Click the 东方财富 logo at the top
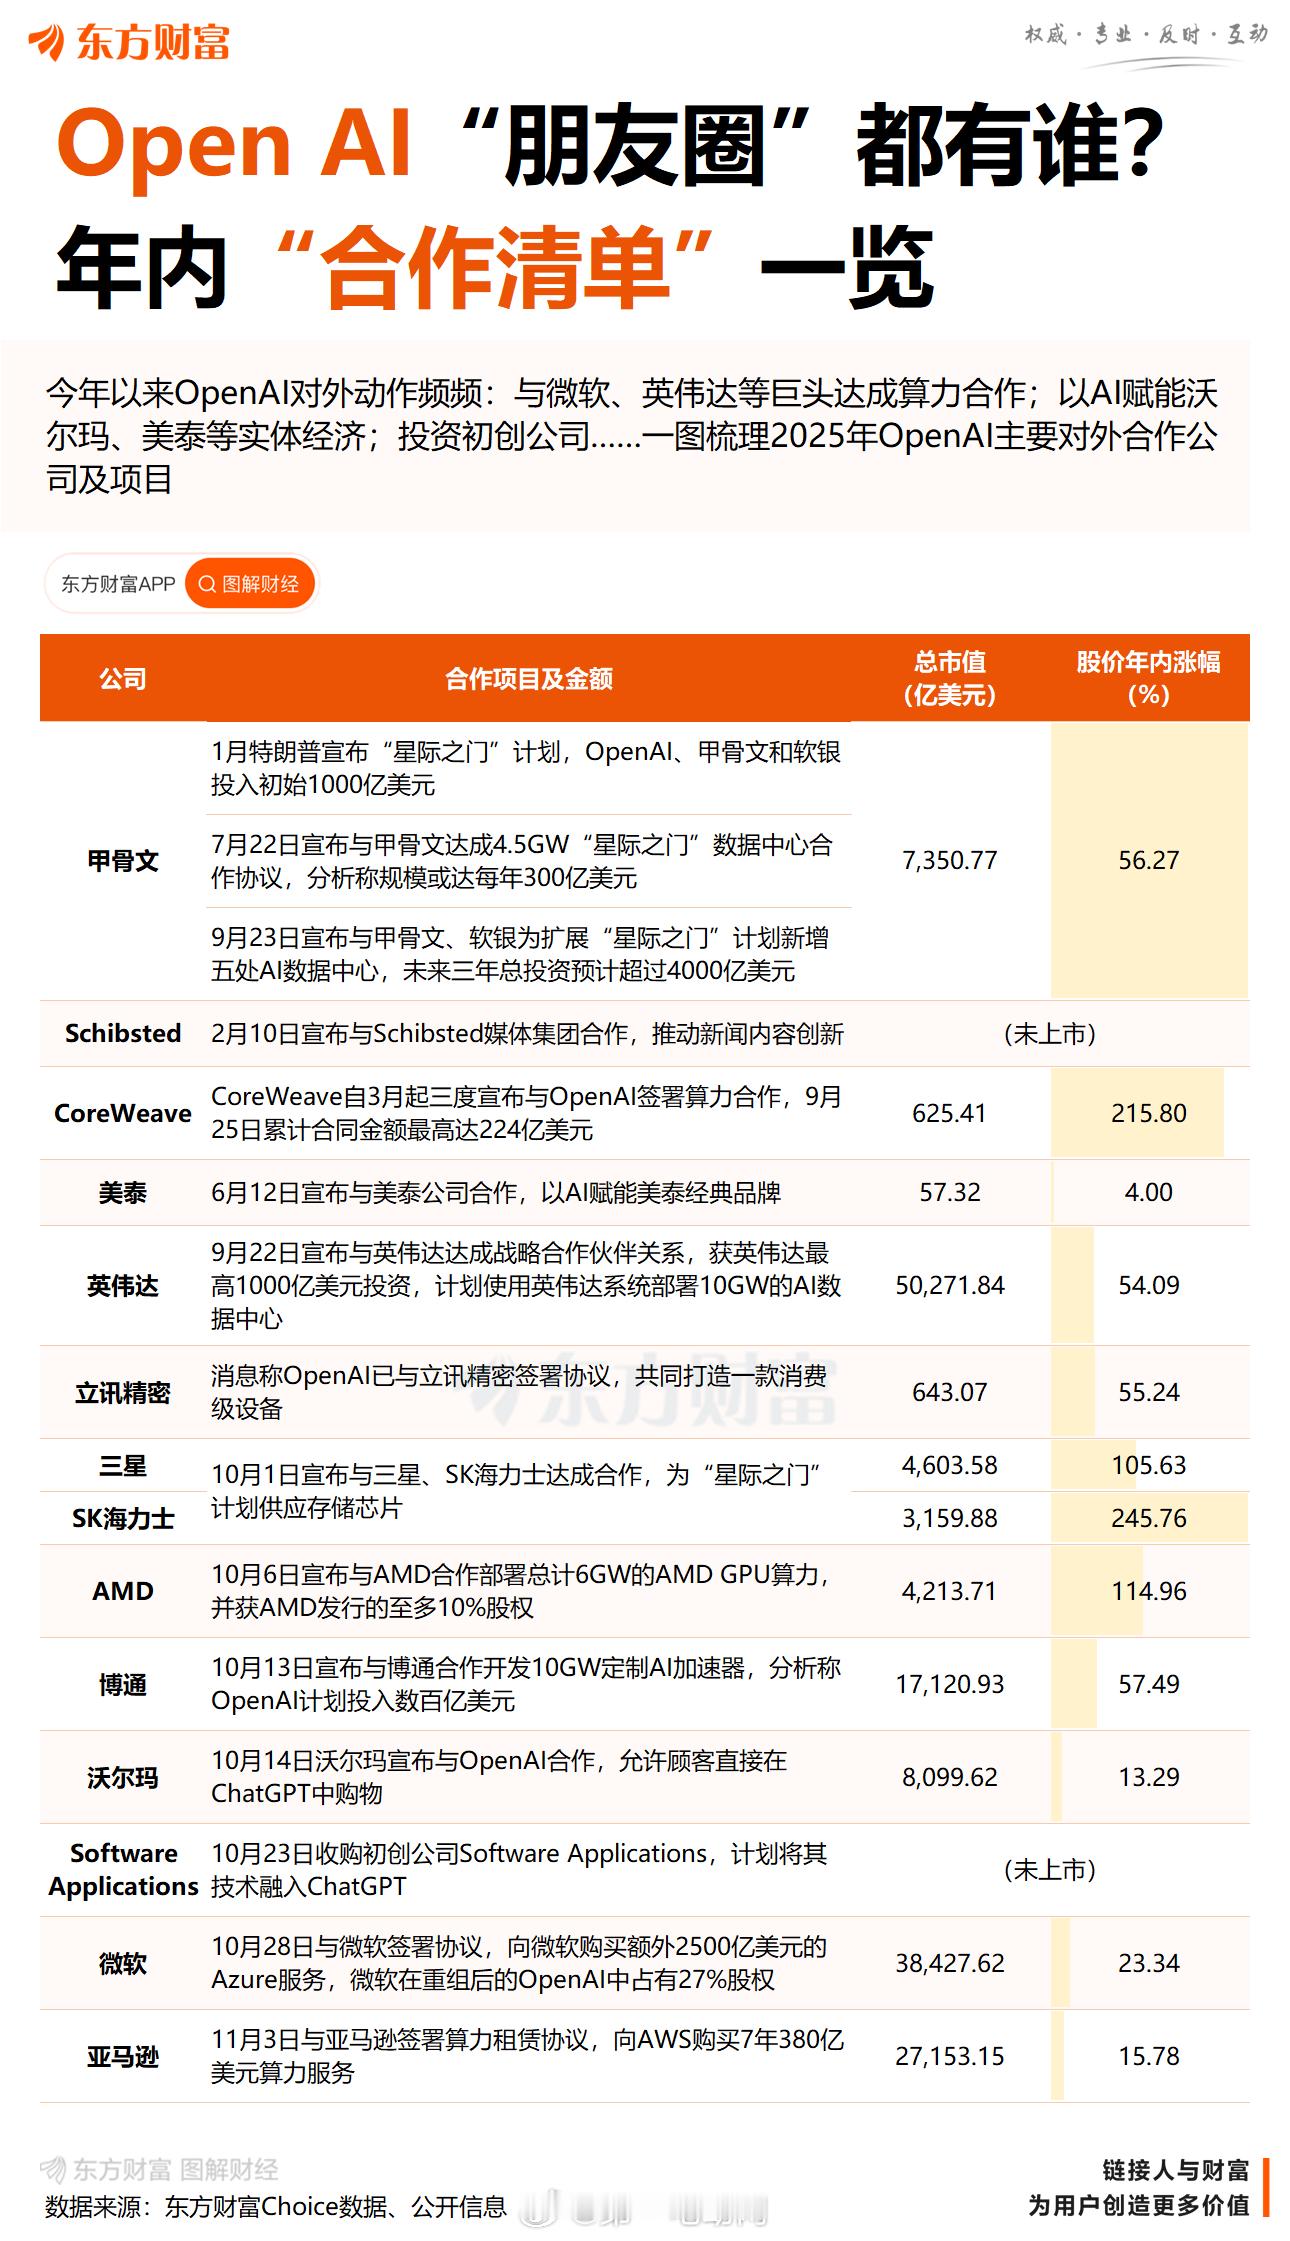Screen dimensions: 1290x2241 tap(130, 42)
